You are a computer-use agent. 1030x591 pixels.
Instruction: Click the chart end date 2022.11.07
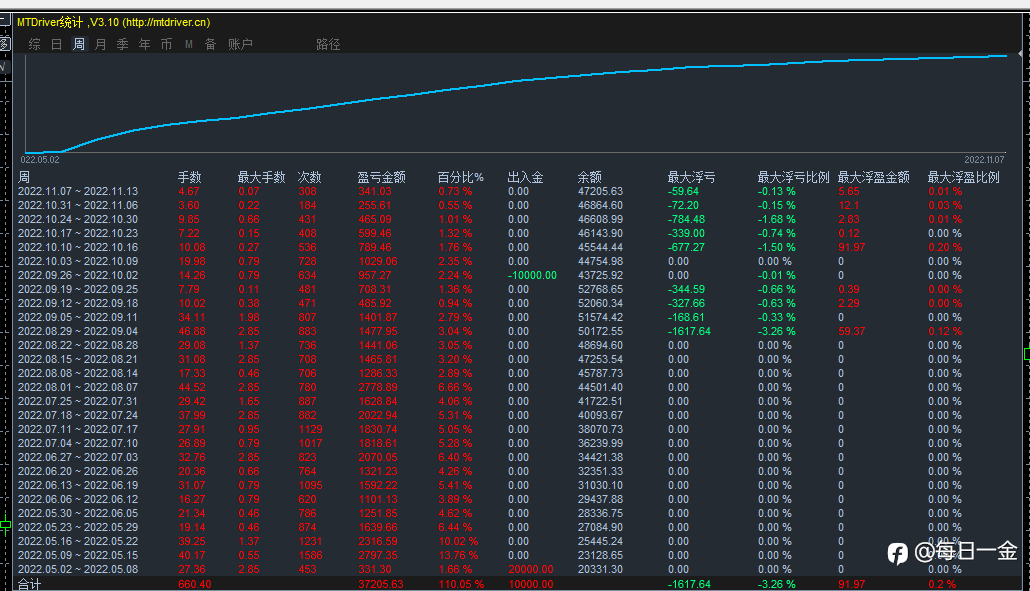[984, 160]
